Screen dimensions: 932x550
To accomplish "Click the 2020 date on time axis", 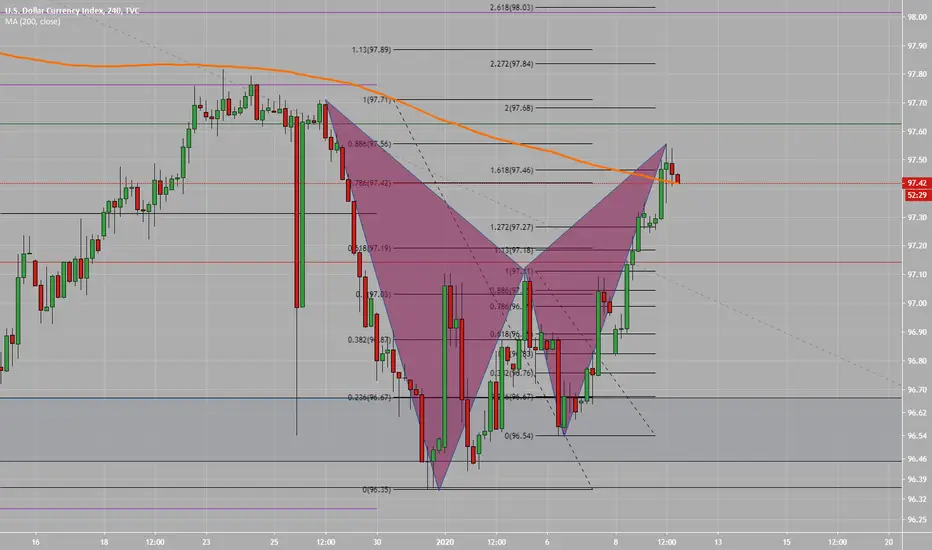I will click(x=445, y=542).
